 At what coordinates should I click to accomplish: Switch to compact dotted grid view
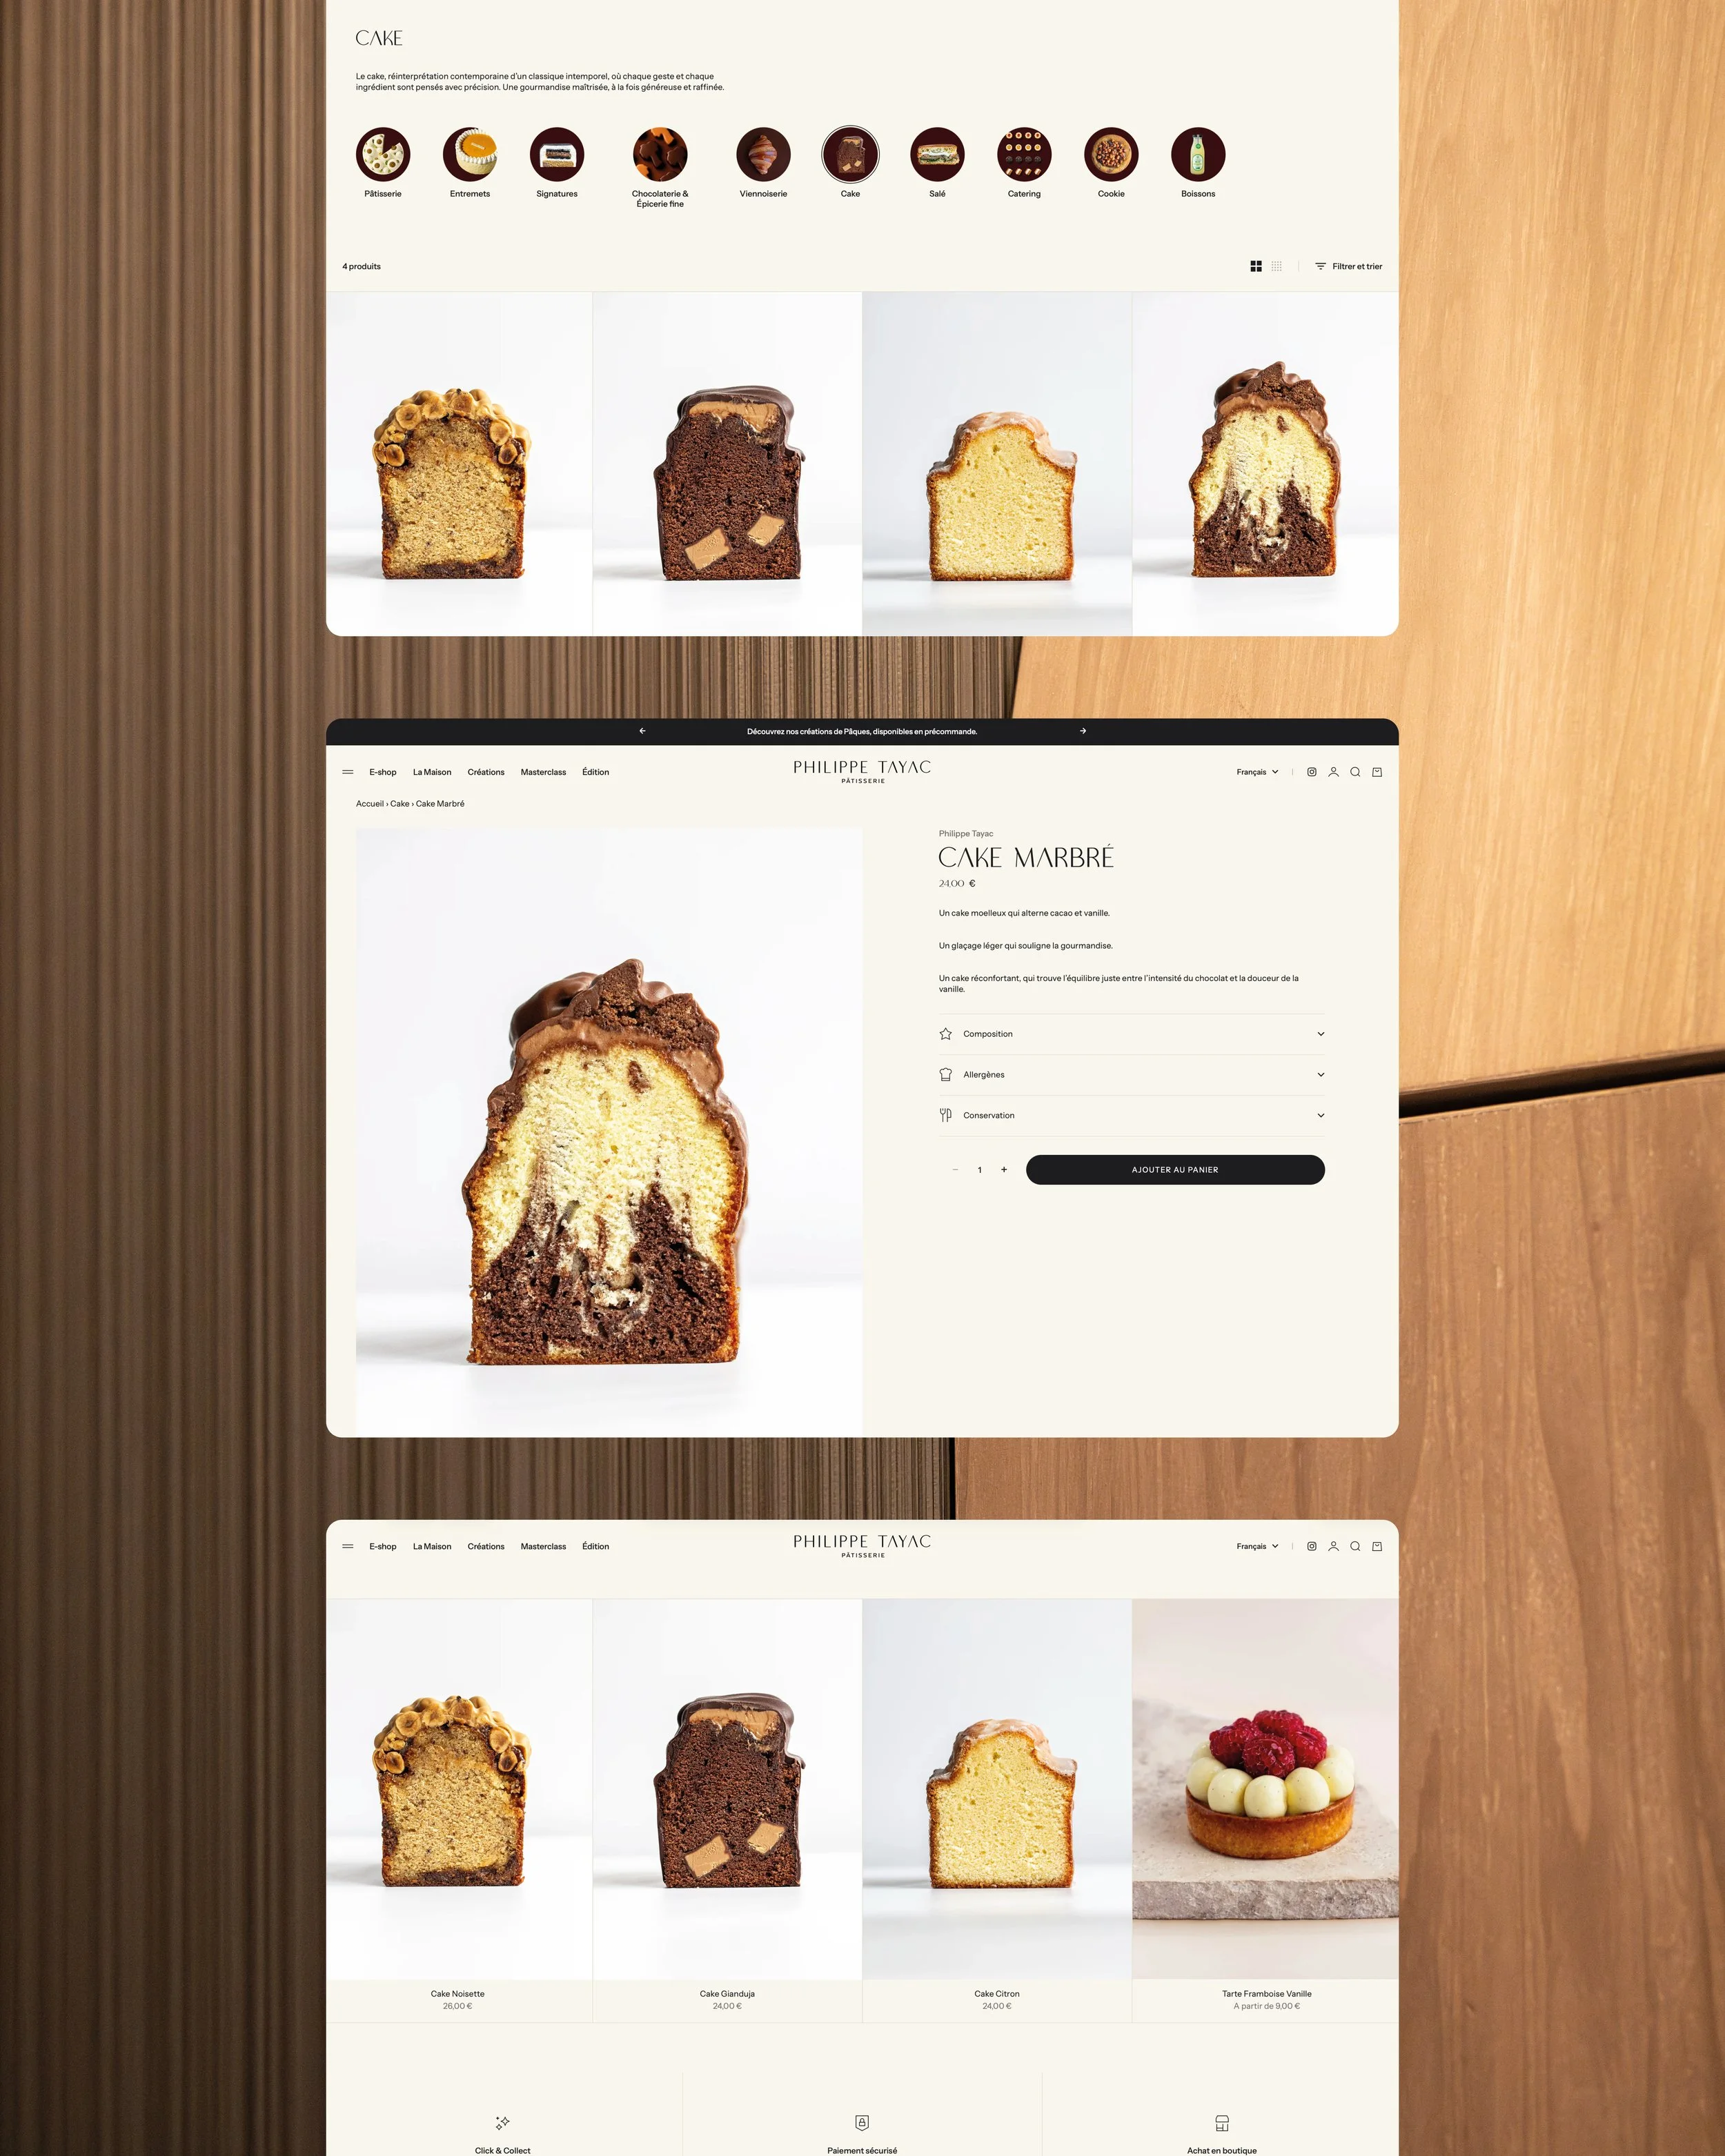(x=1277, y=266)
